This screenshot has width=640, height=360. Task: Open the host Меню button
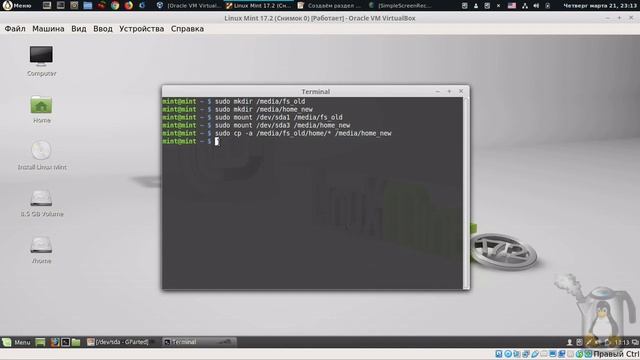point(17,6)
